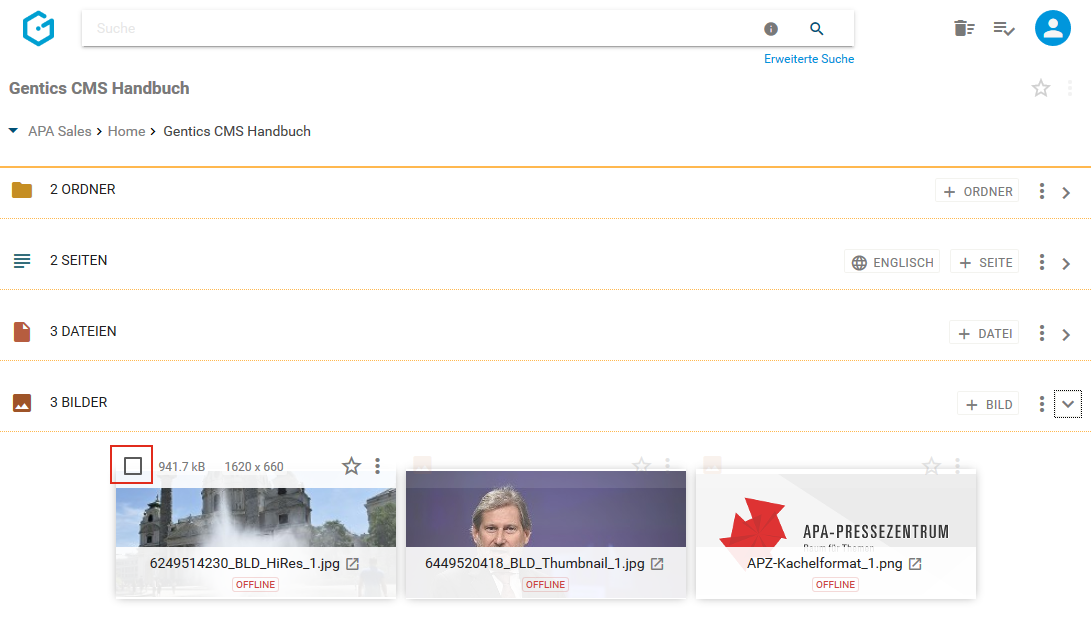Image resolution: width=1091 pixels, height=632 pixels.
Task: Toggle favorite star on the HiRes image
Action: [351, 466]
